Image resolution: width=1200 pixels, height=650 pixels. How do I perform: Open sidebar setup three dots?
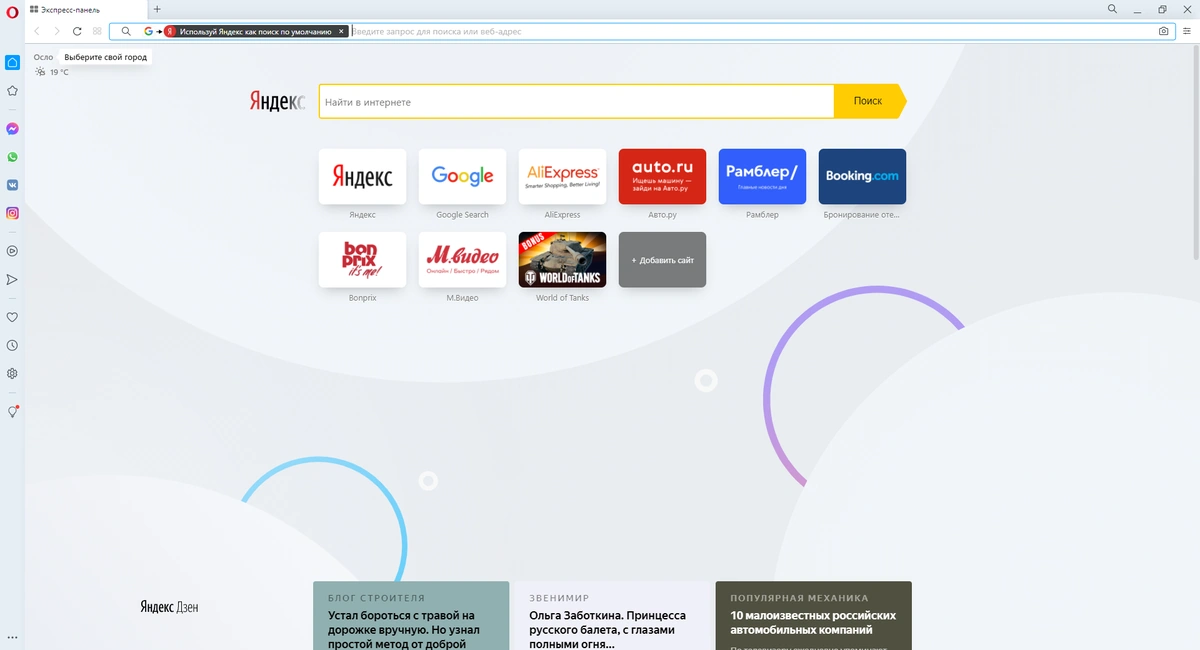[x=12, y=638]
